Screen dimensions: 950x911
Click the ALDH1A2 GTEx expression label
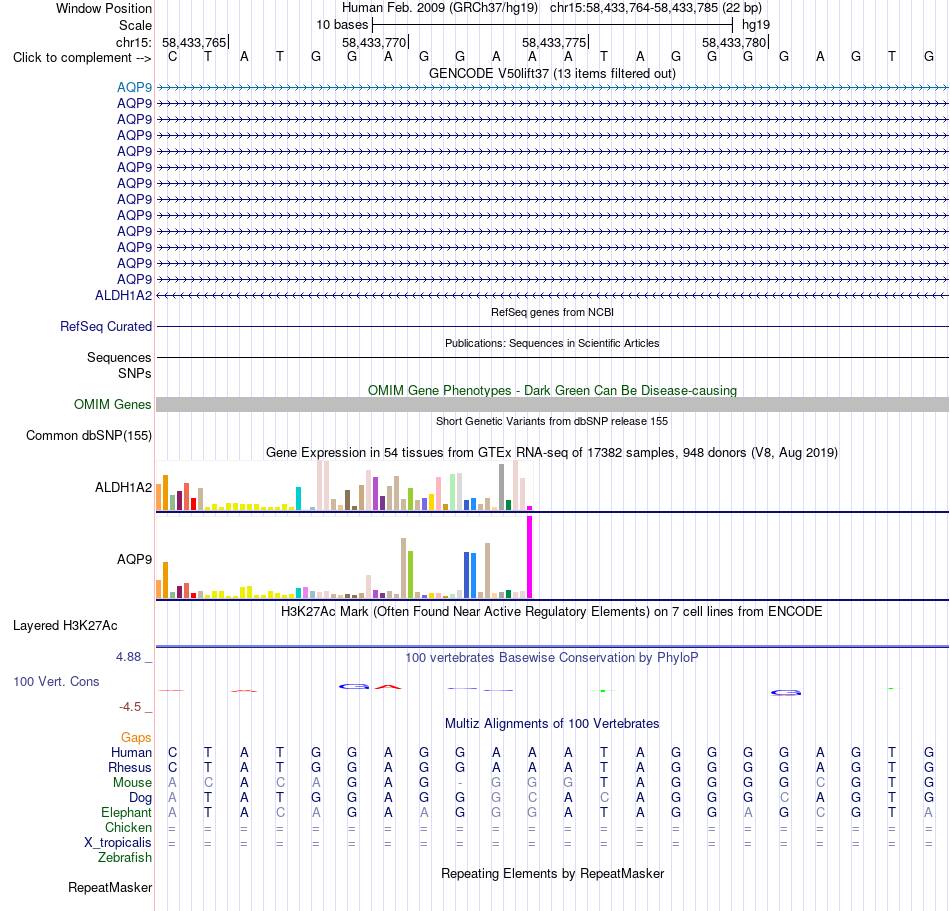pyautogui.click(x=124, y=487)
